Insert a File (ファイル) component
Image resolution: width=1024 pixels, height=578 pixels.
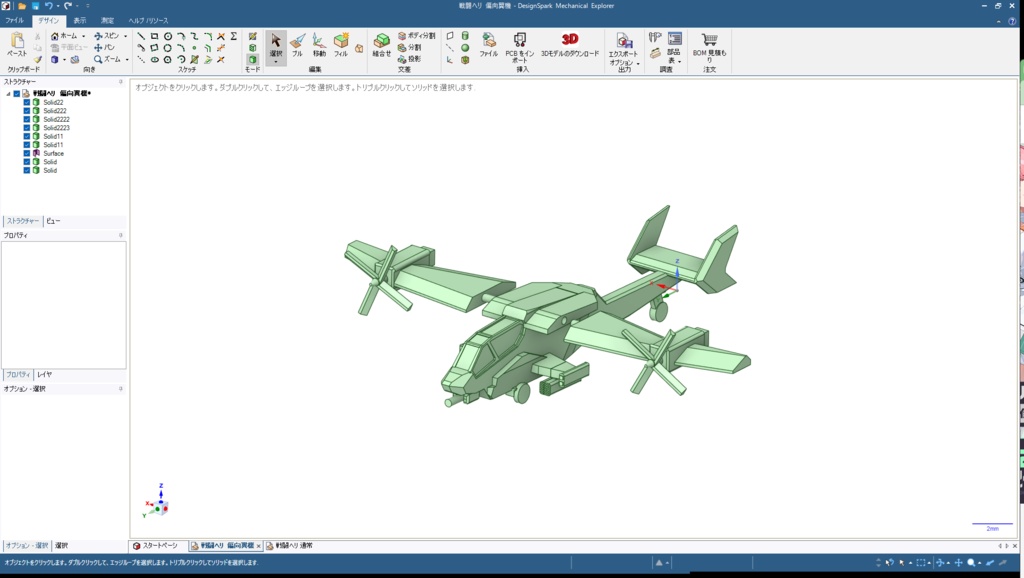488,45
